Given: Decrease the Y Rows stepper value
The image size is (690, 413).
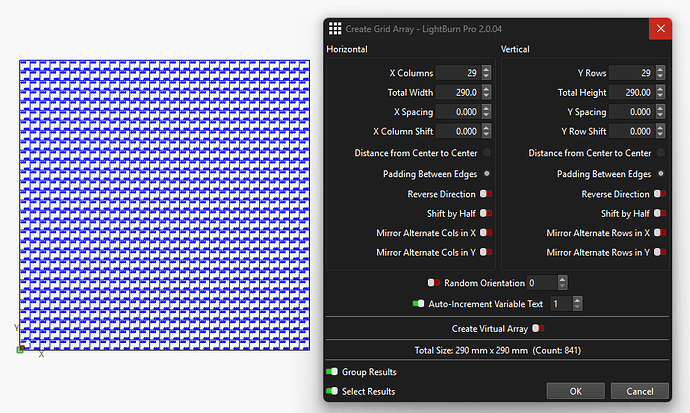Looking at the screenshot, I should coord(660,76).
